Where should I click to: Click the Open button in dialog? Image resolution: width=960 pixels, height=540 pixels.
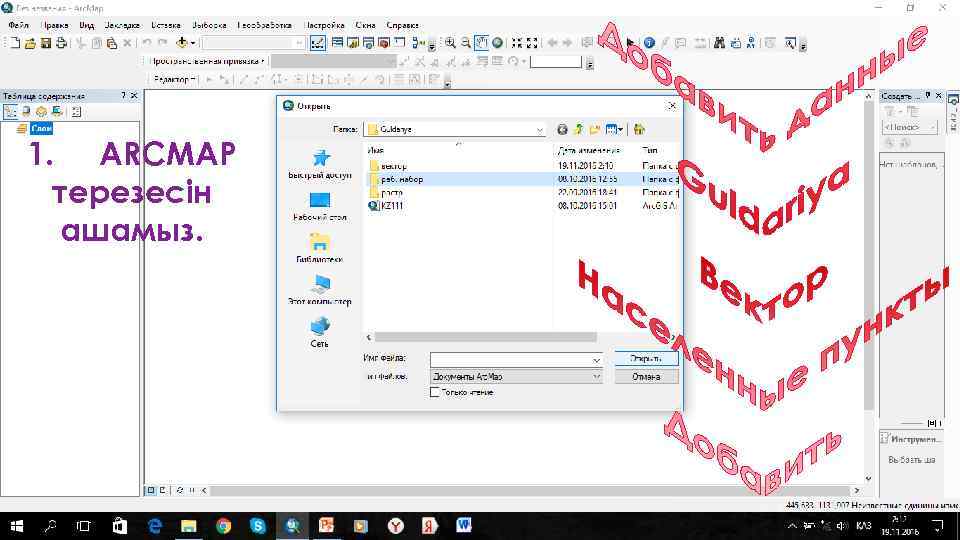pyautogui.click(x=646, y=358)
